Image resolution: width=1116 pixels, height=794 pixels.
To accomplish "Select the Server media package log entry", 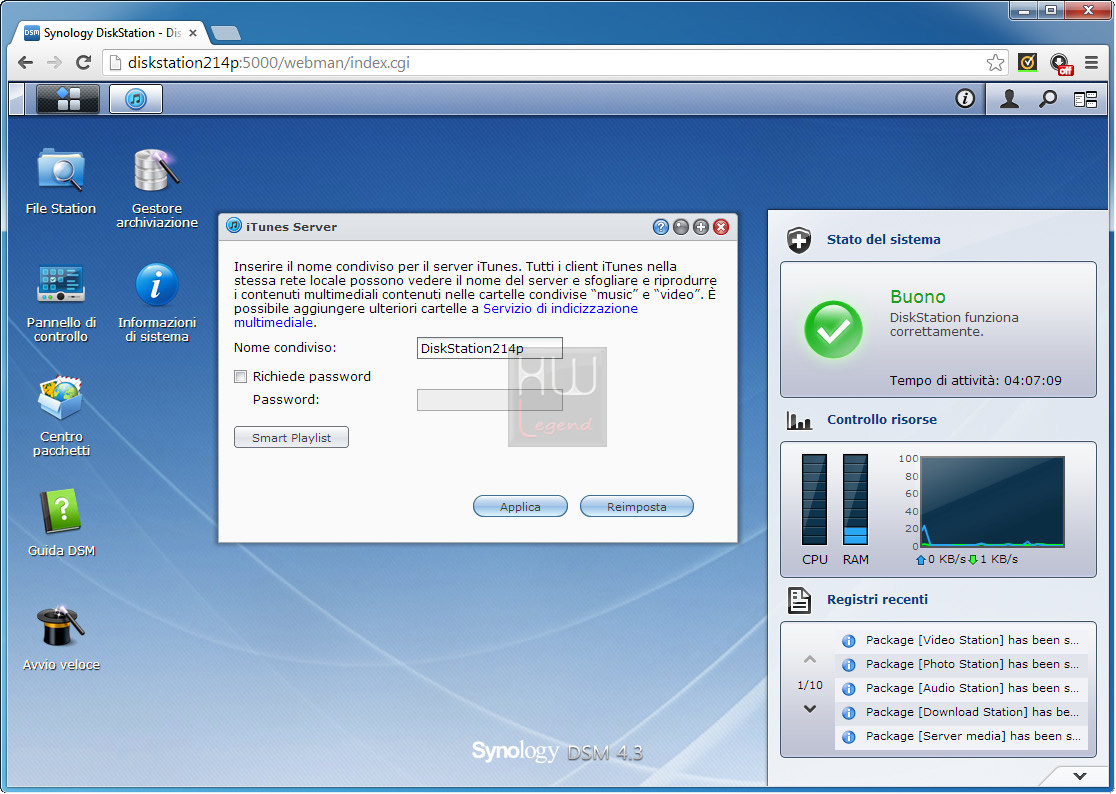I will (x=962, y=736).
